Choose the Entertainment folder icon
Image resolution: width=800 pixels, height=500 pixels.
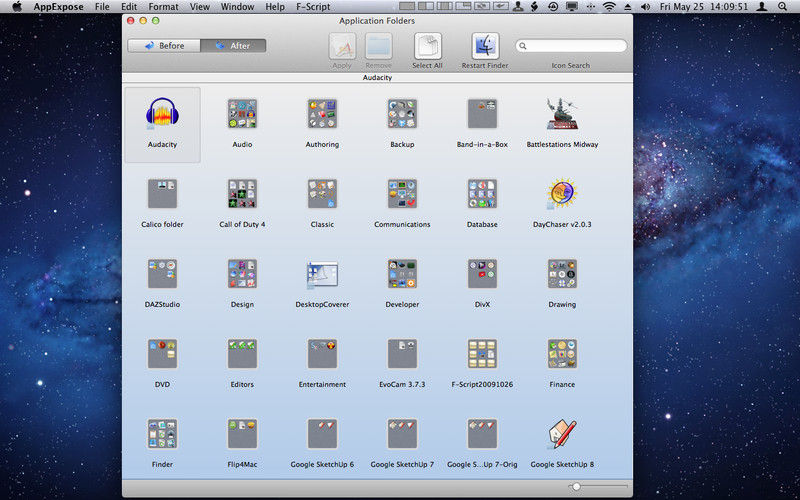(322, 354)
